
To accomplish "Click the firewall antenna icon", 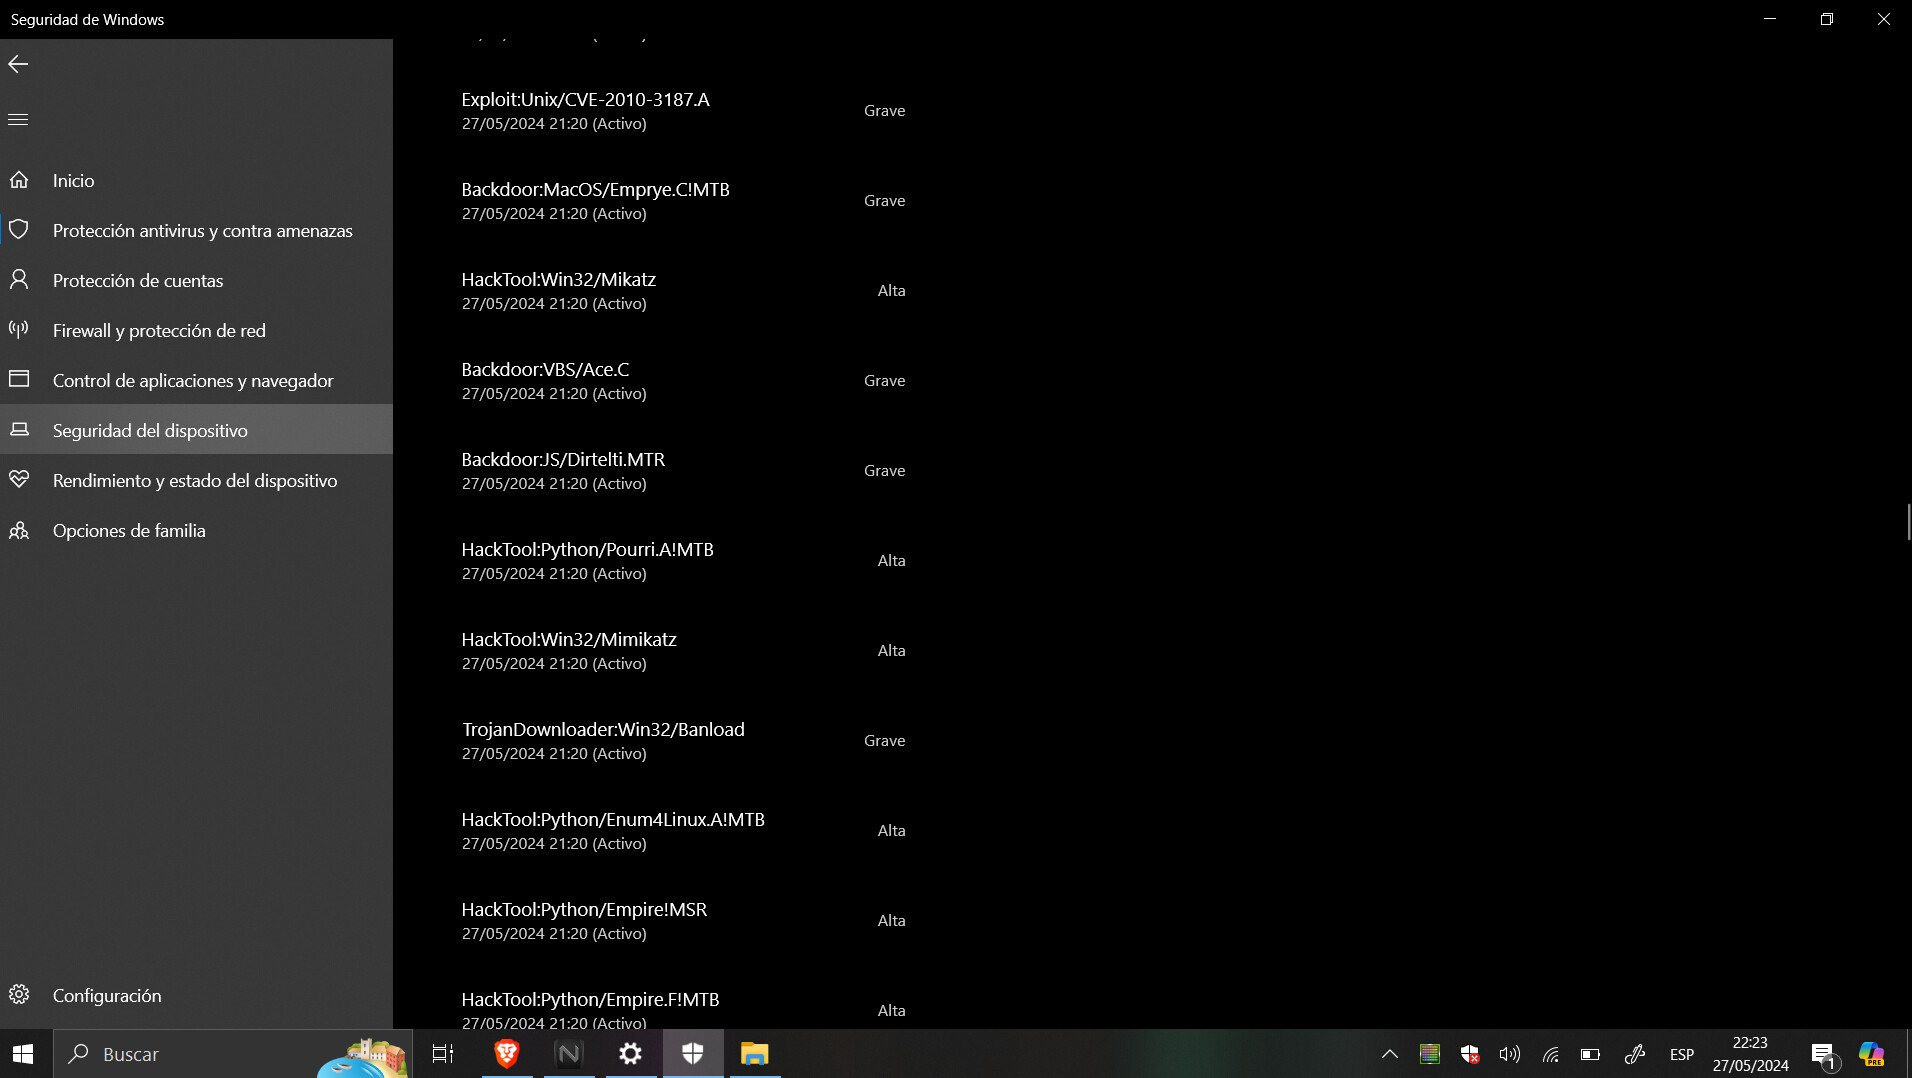I will click(x=19, y=329).
